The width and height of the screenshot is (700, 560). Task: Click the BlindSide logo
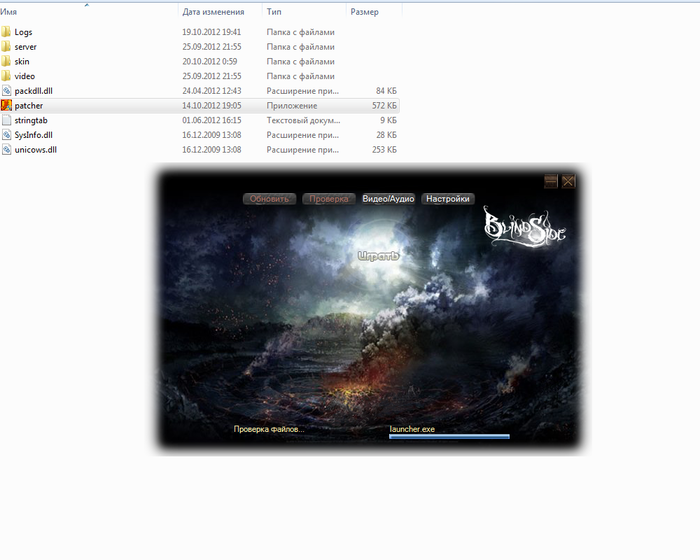click(x=525, y=226)
